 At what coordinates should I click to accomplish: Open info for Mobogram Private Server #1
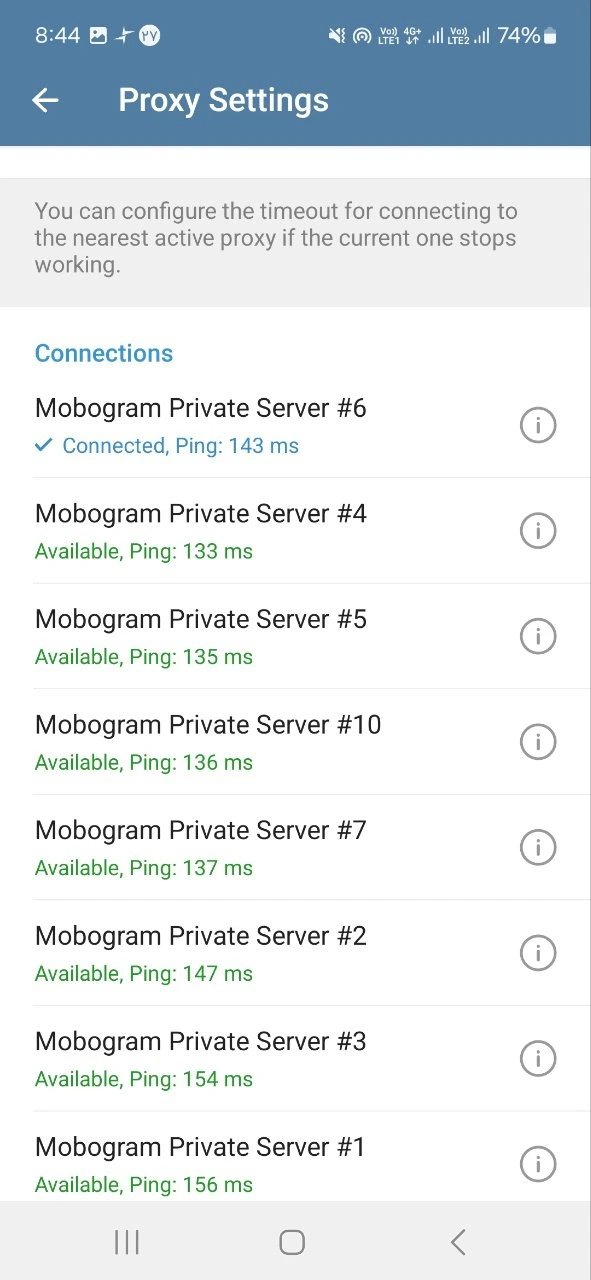pos(538,1164)
